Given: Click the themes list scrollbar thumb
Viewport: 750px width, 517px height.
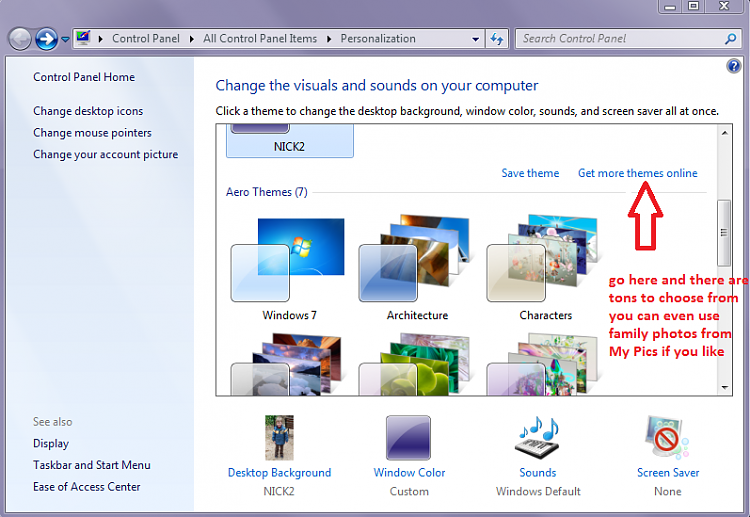Looking at the screenshot, I should 724,233.
